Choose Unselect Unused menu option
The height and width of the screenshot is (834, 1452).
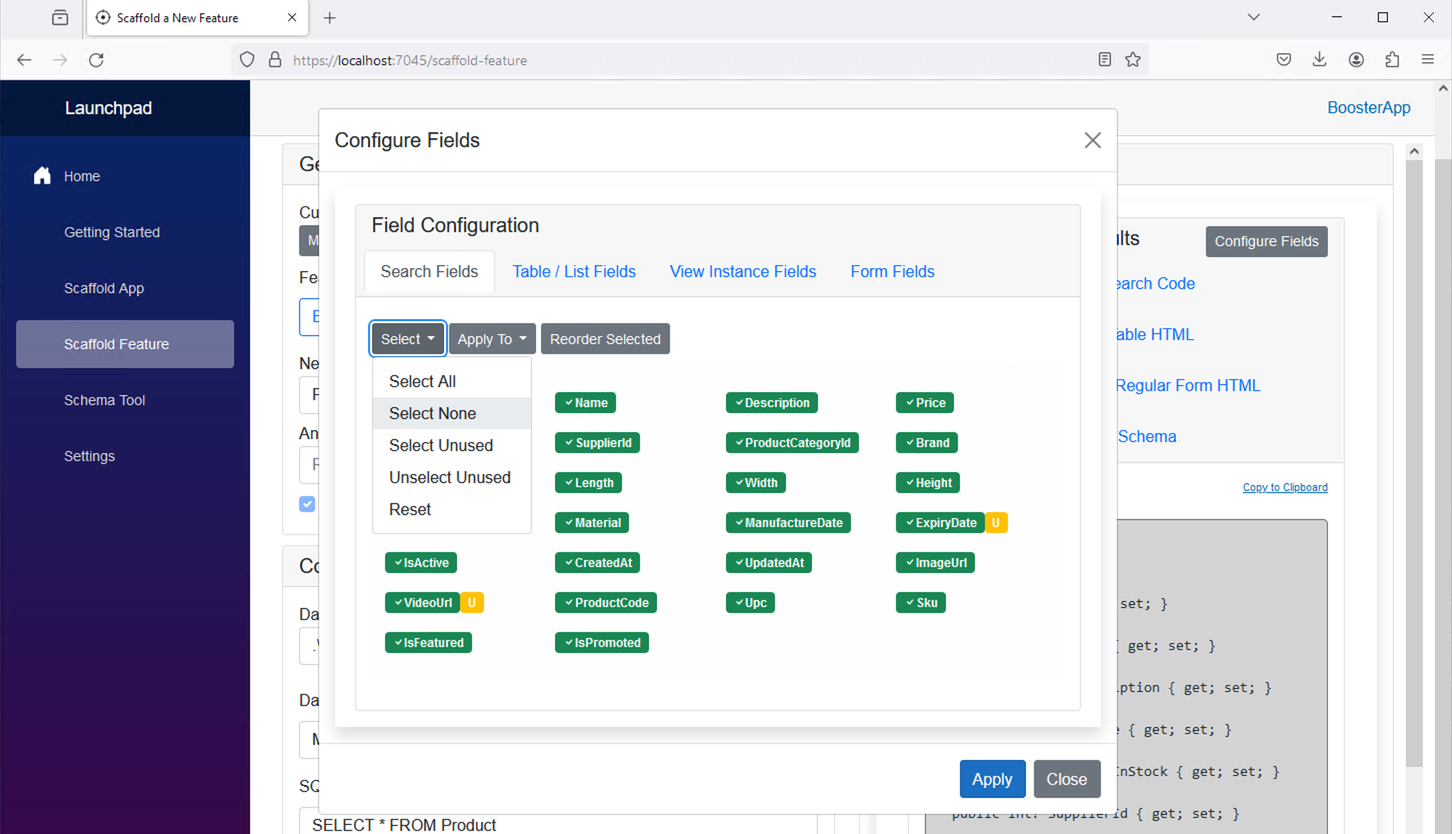pos(452,477)
